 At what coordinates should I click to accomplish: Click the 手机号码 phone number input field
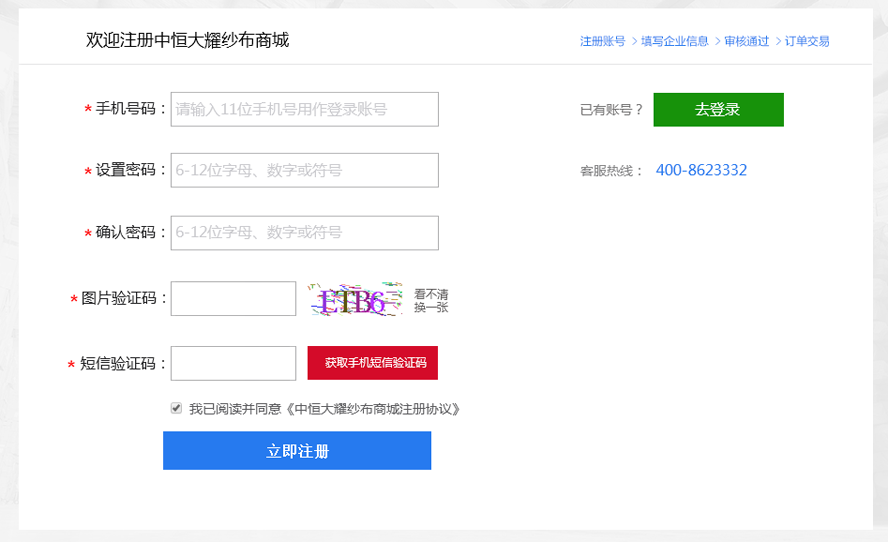click(x=305, y=109)
